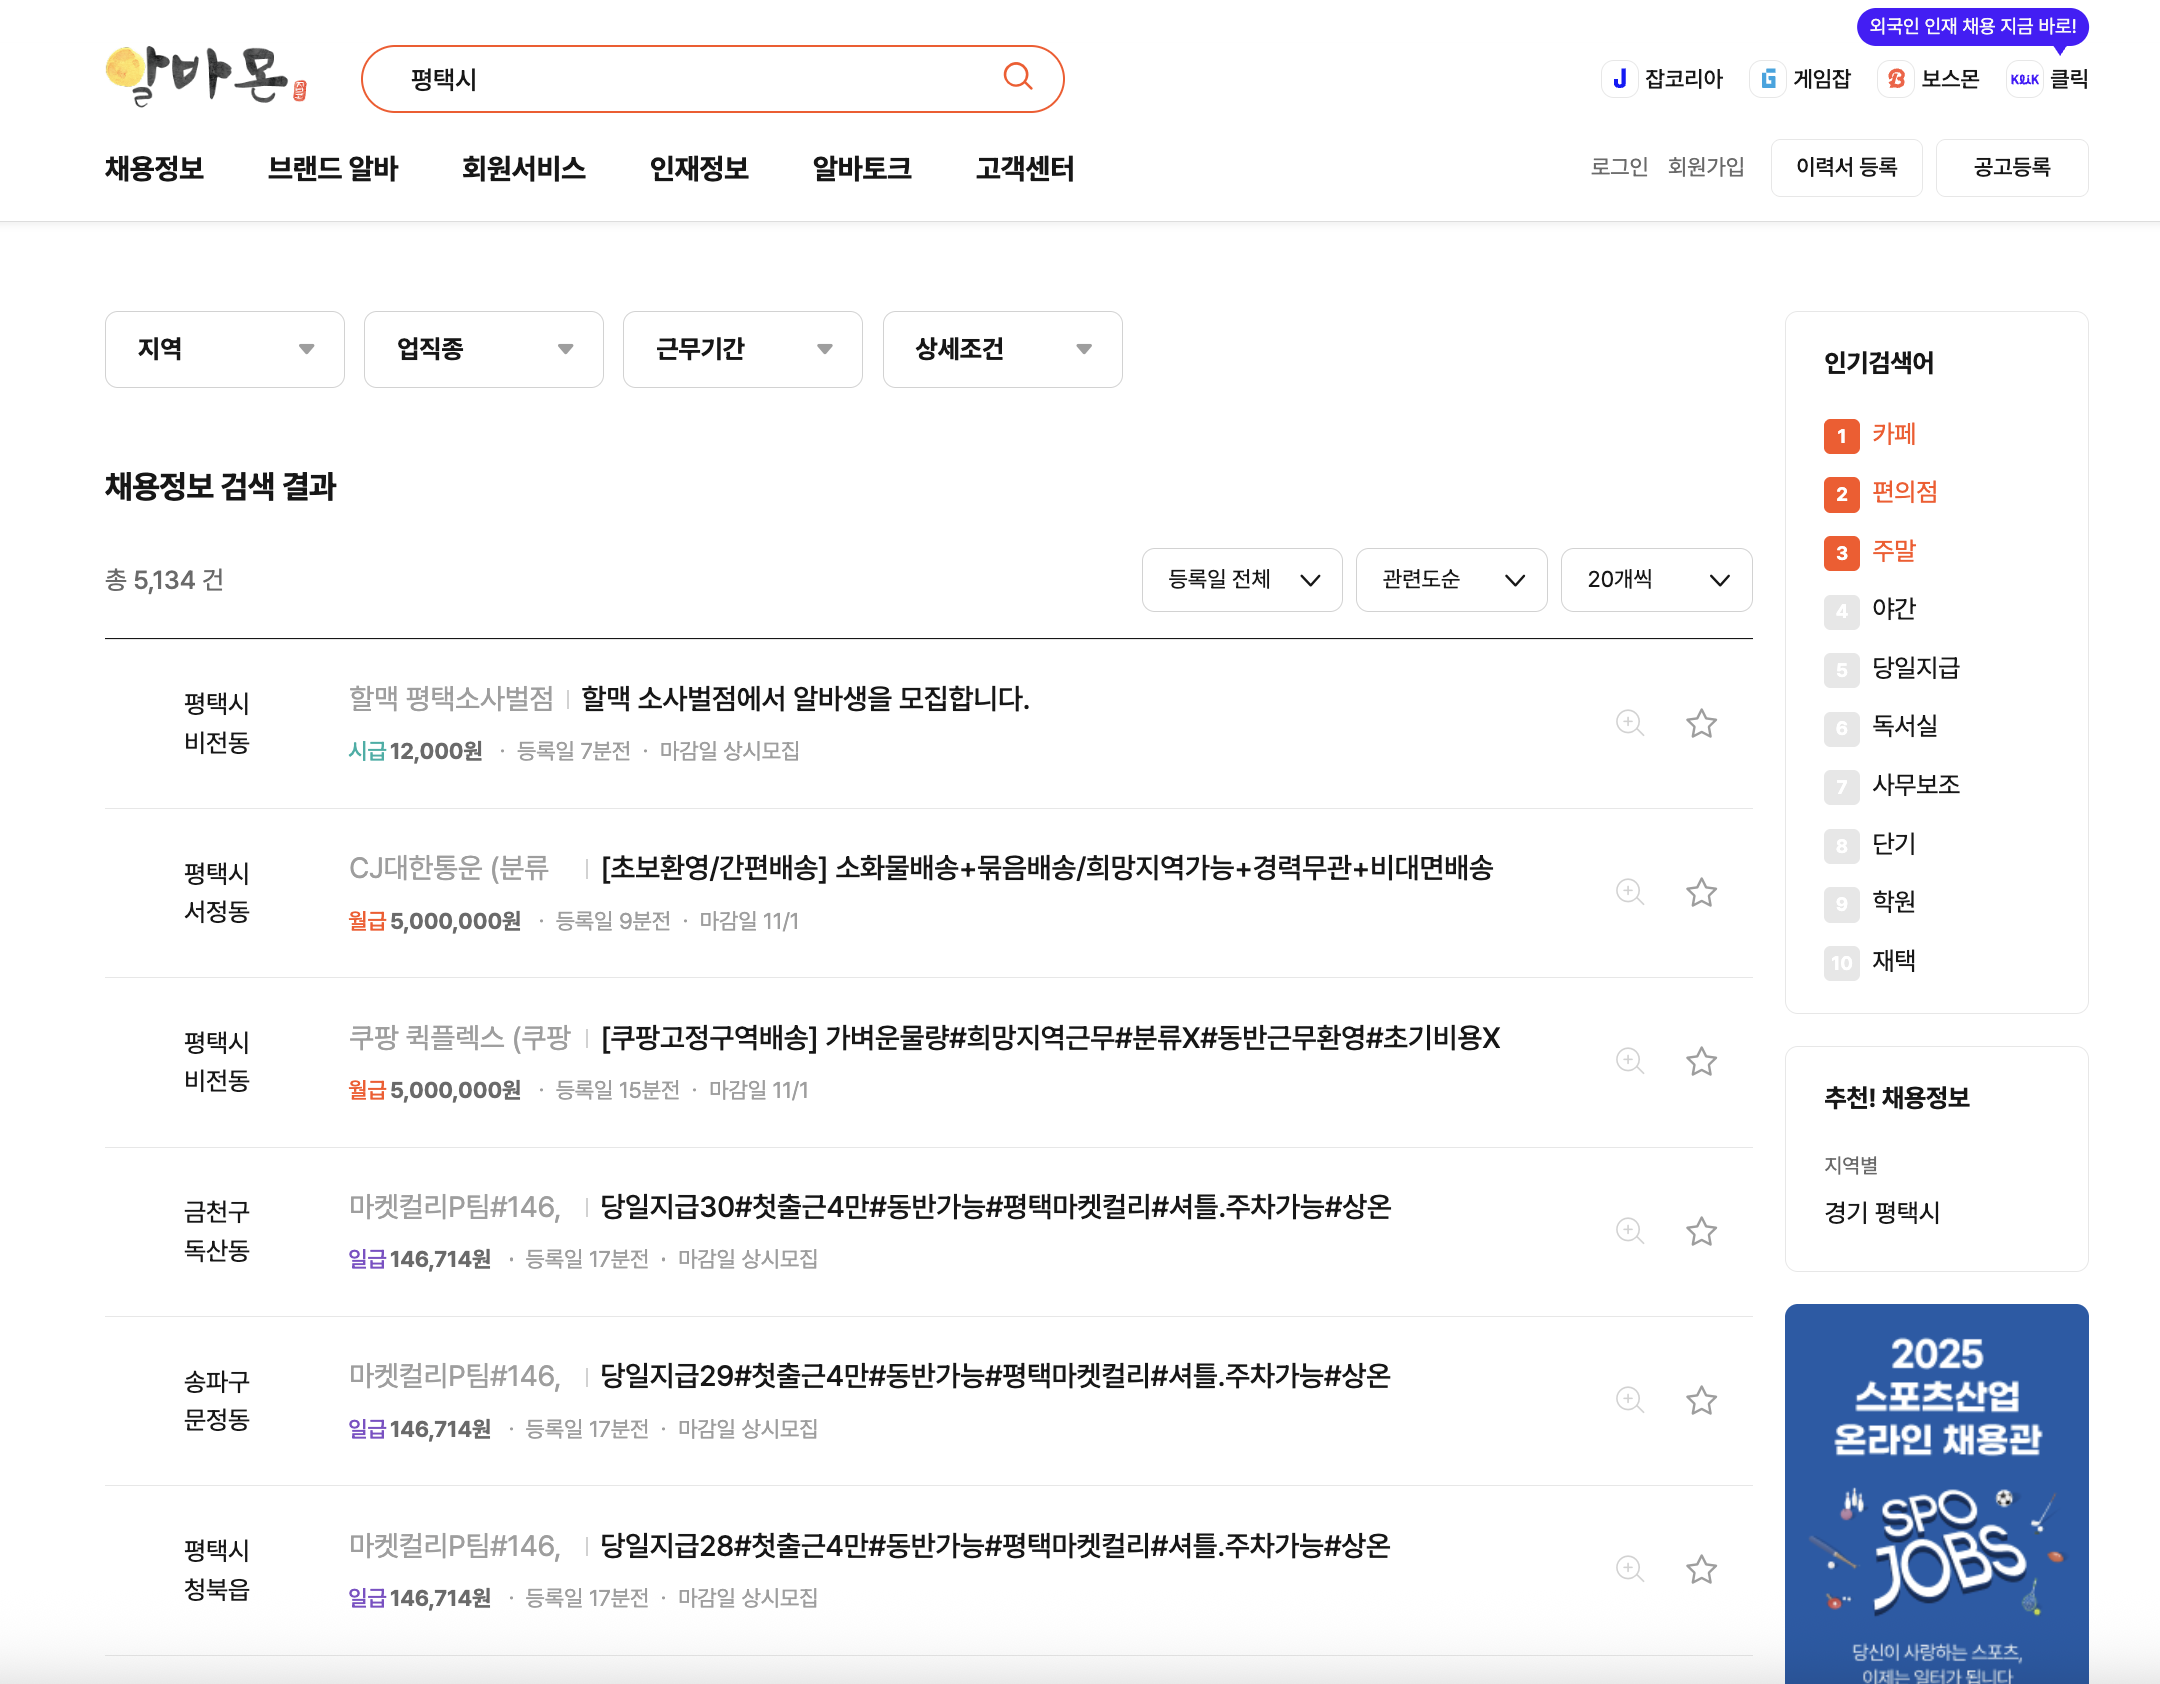Open the Klik icon link
Image resolution: width=2160 pixels, height=1684 pixels.
2024,79
